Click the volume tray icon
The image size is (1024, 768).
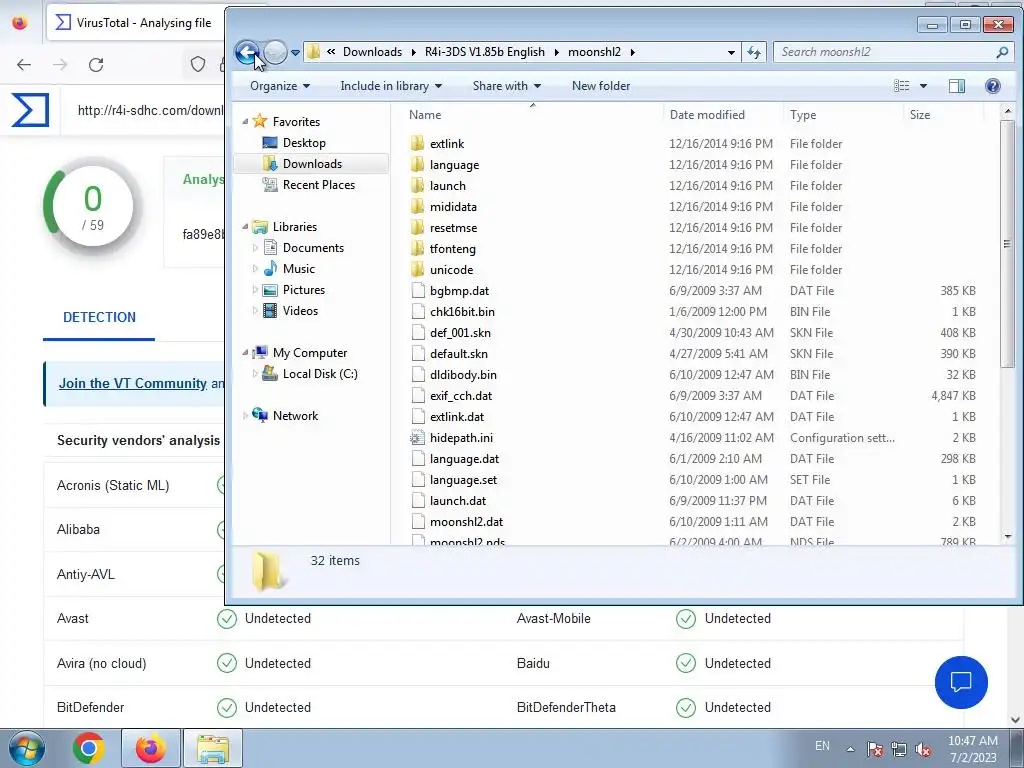[x=922, y=749]
